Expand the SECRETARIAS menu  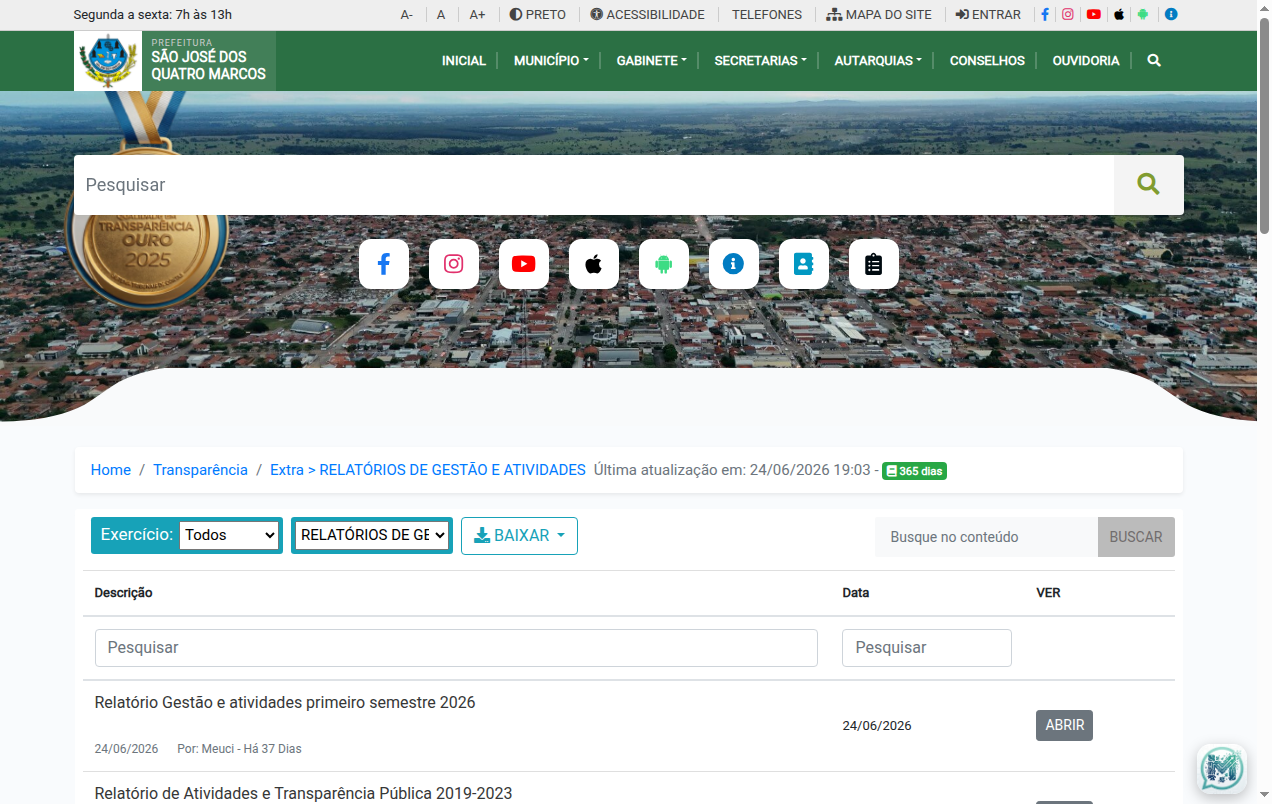(x=760, y=61)
